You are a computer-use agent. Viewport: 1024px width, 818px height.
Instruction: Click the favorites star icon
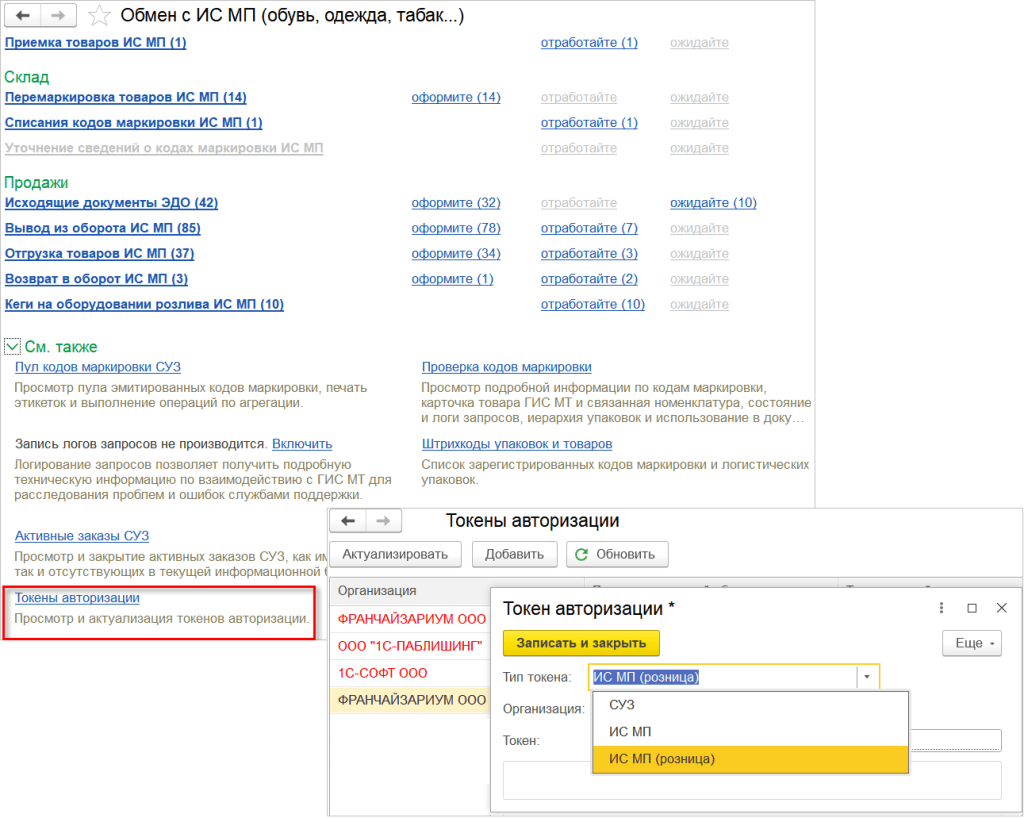click(99, 15)
